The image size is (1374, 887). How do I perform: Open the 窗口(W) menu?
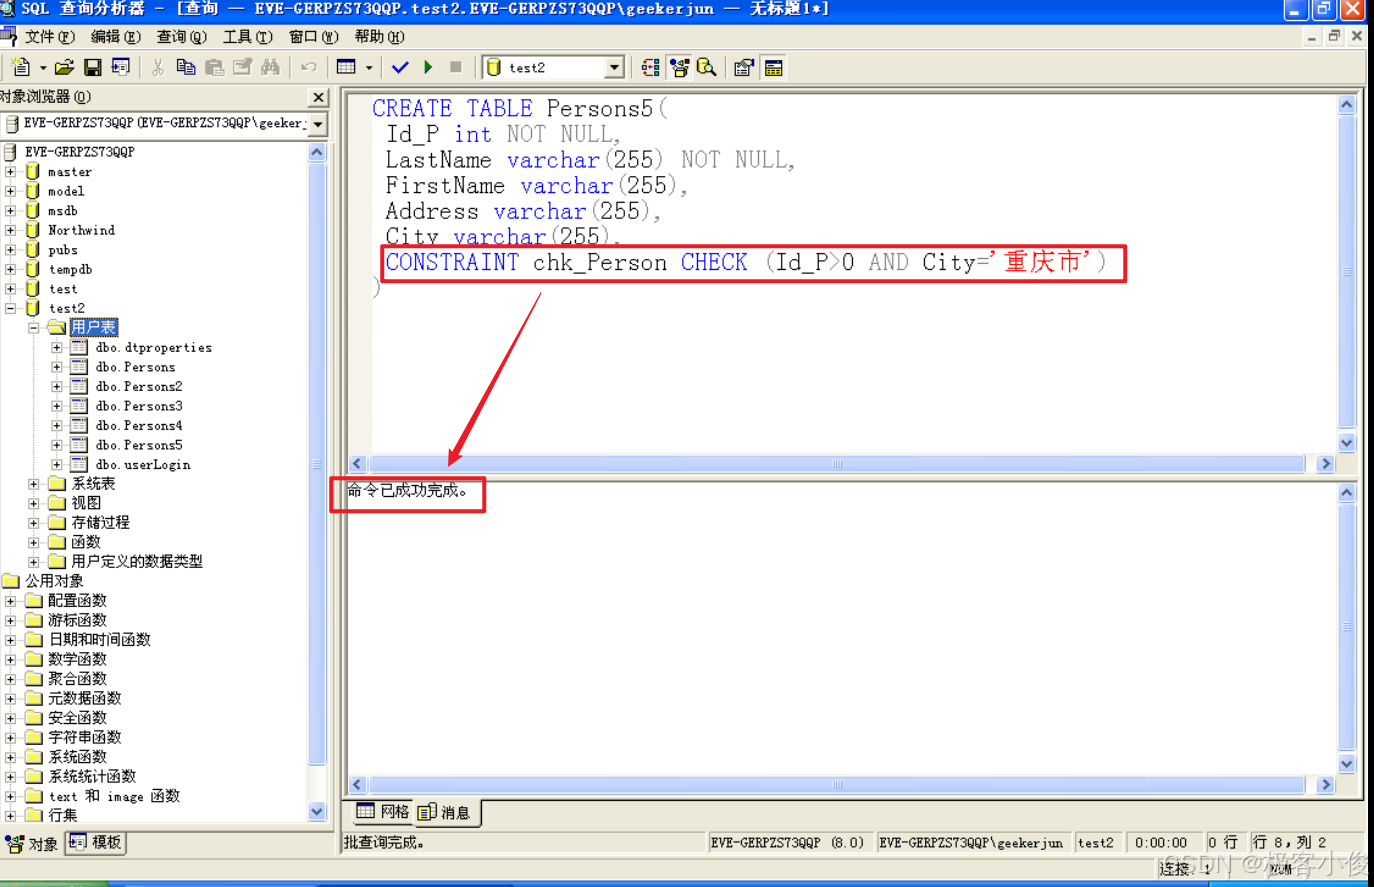313,37
